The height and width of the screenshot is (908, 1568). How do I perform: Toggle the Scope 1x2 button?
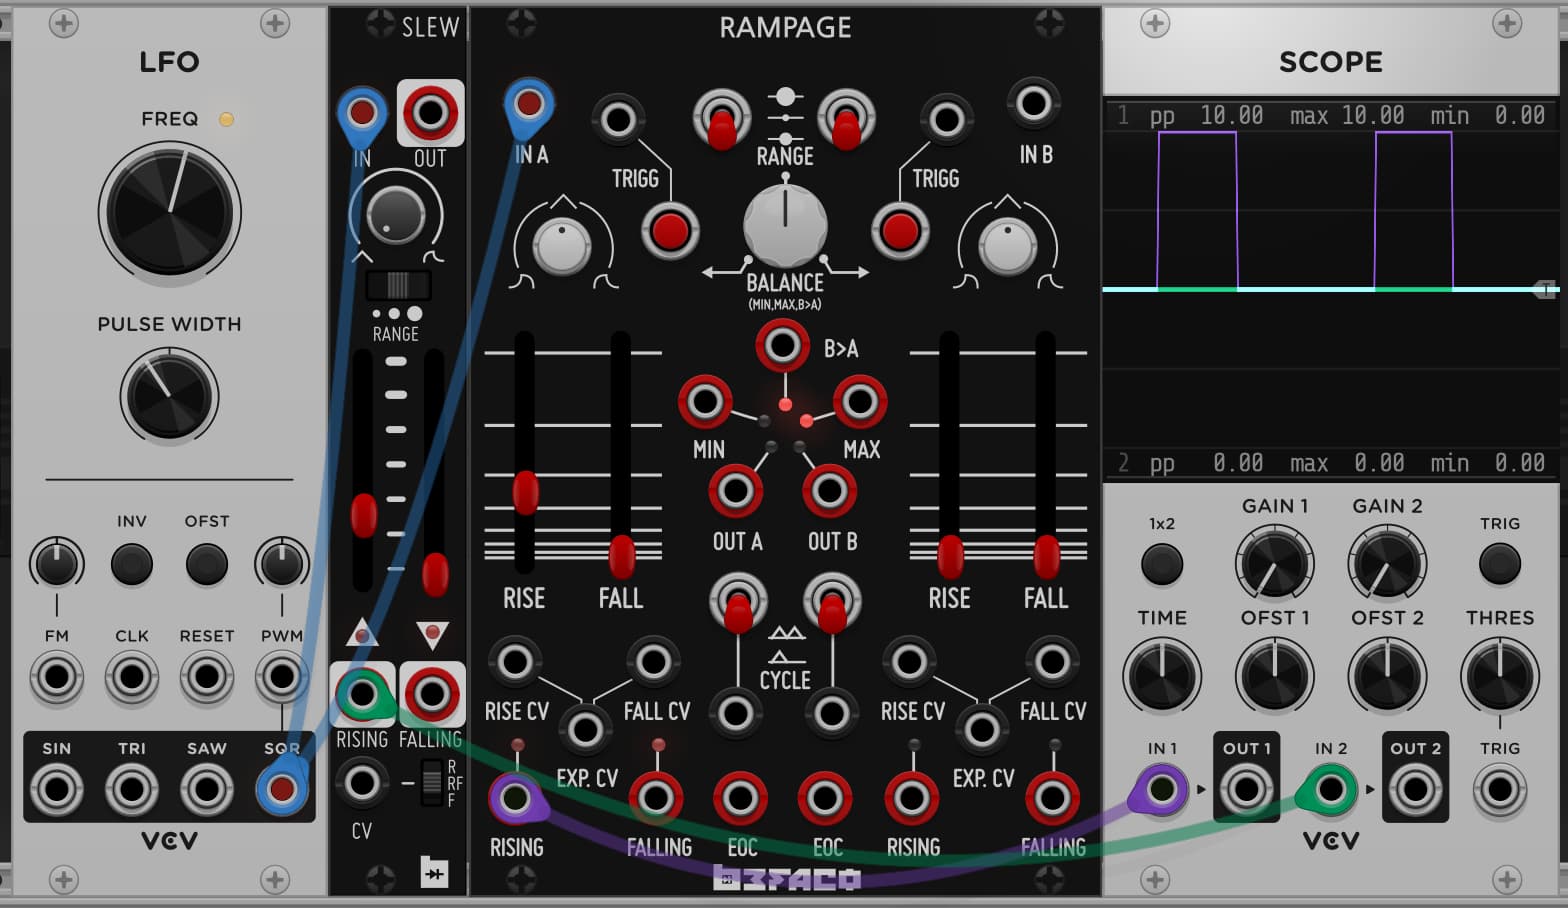coord(1162,565)
